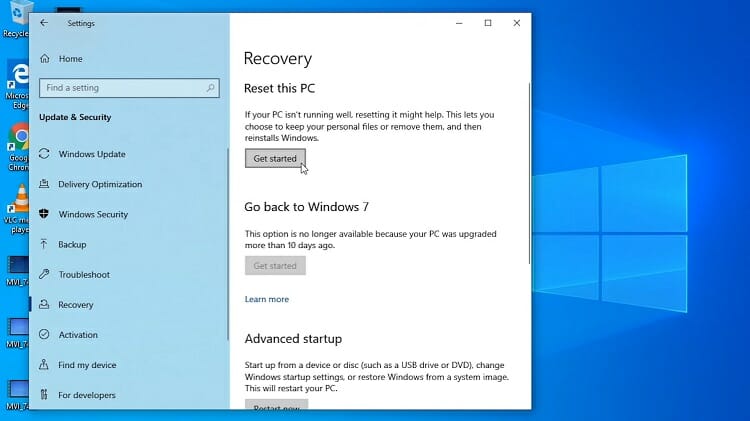Viewport: 750px width, 421px height.
Task: Click the Activation checkmark icon
Action: (44, 334)
